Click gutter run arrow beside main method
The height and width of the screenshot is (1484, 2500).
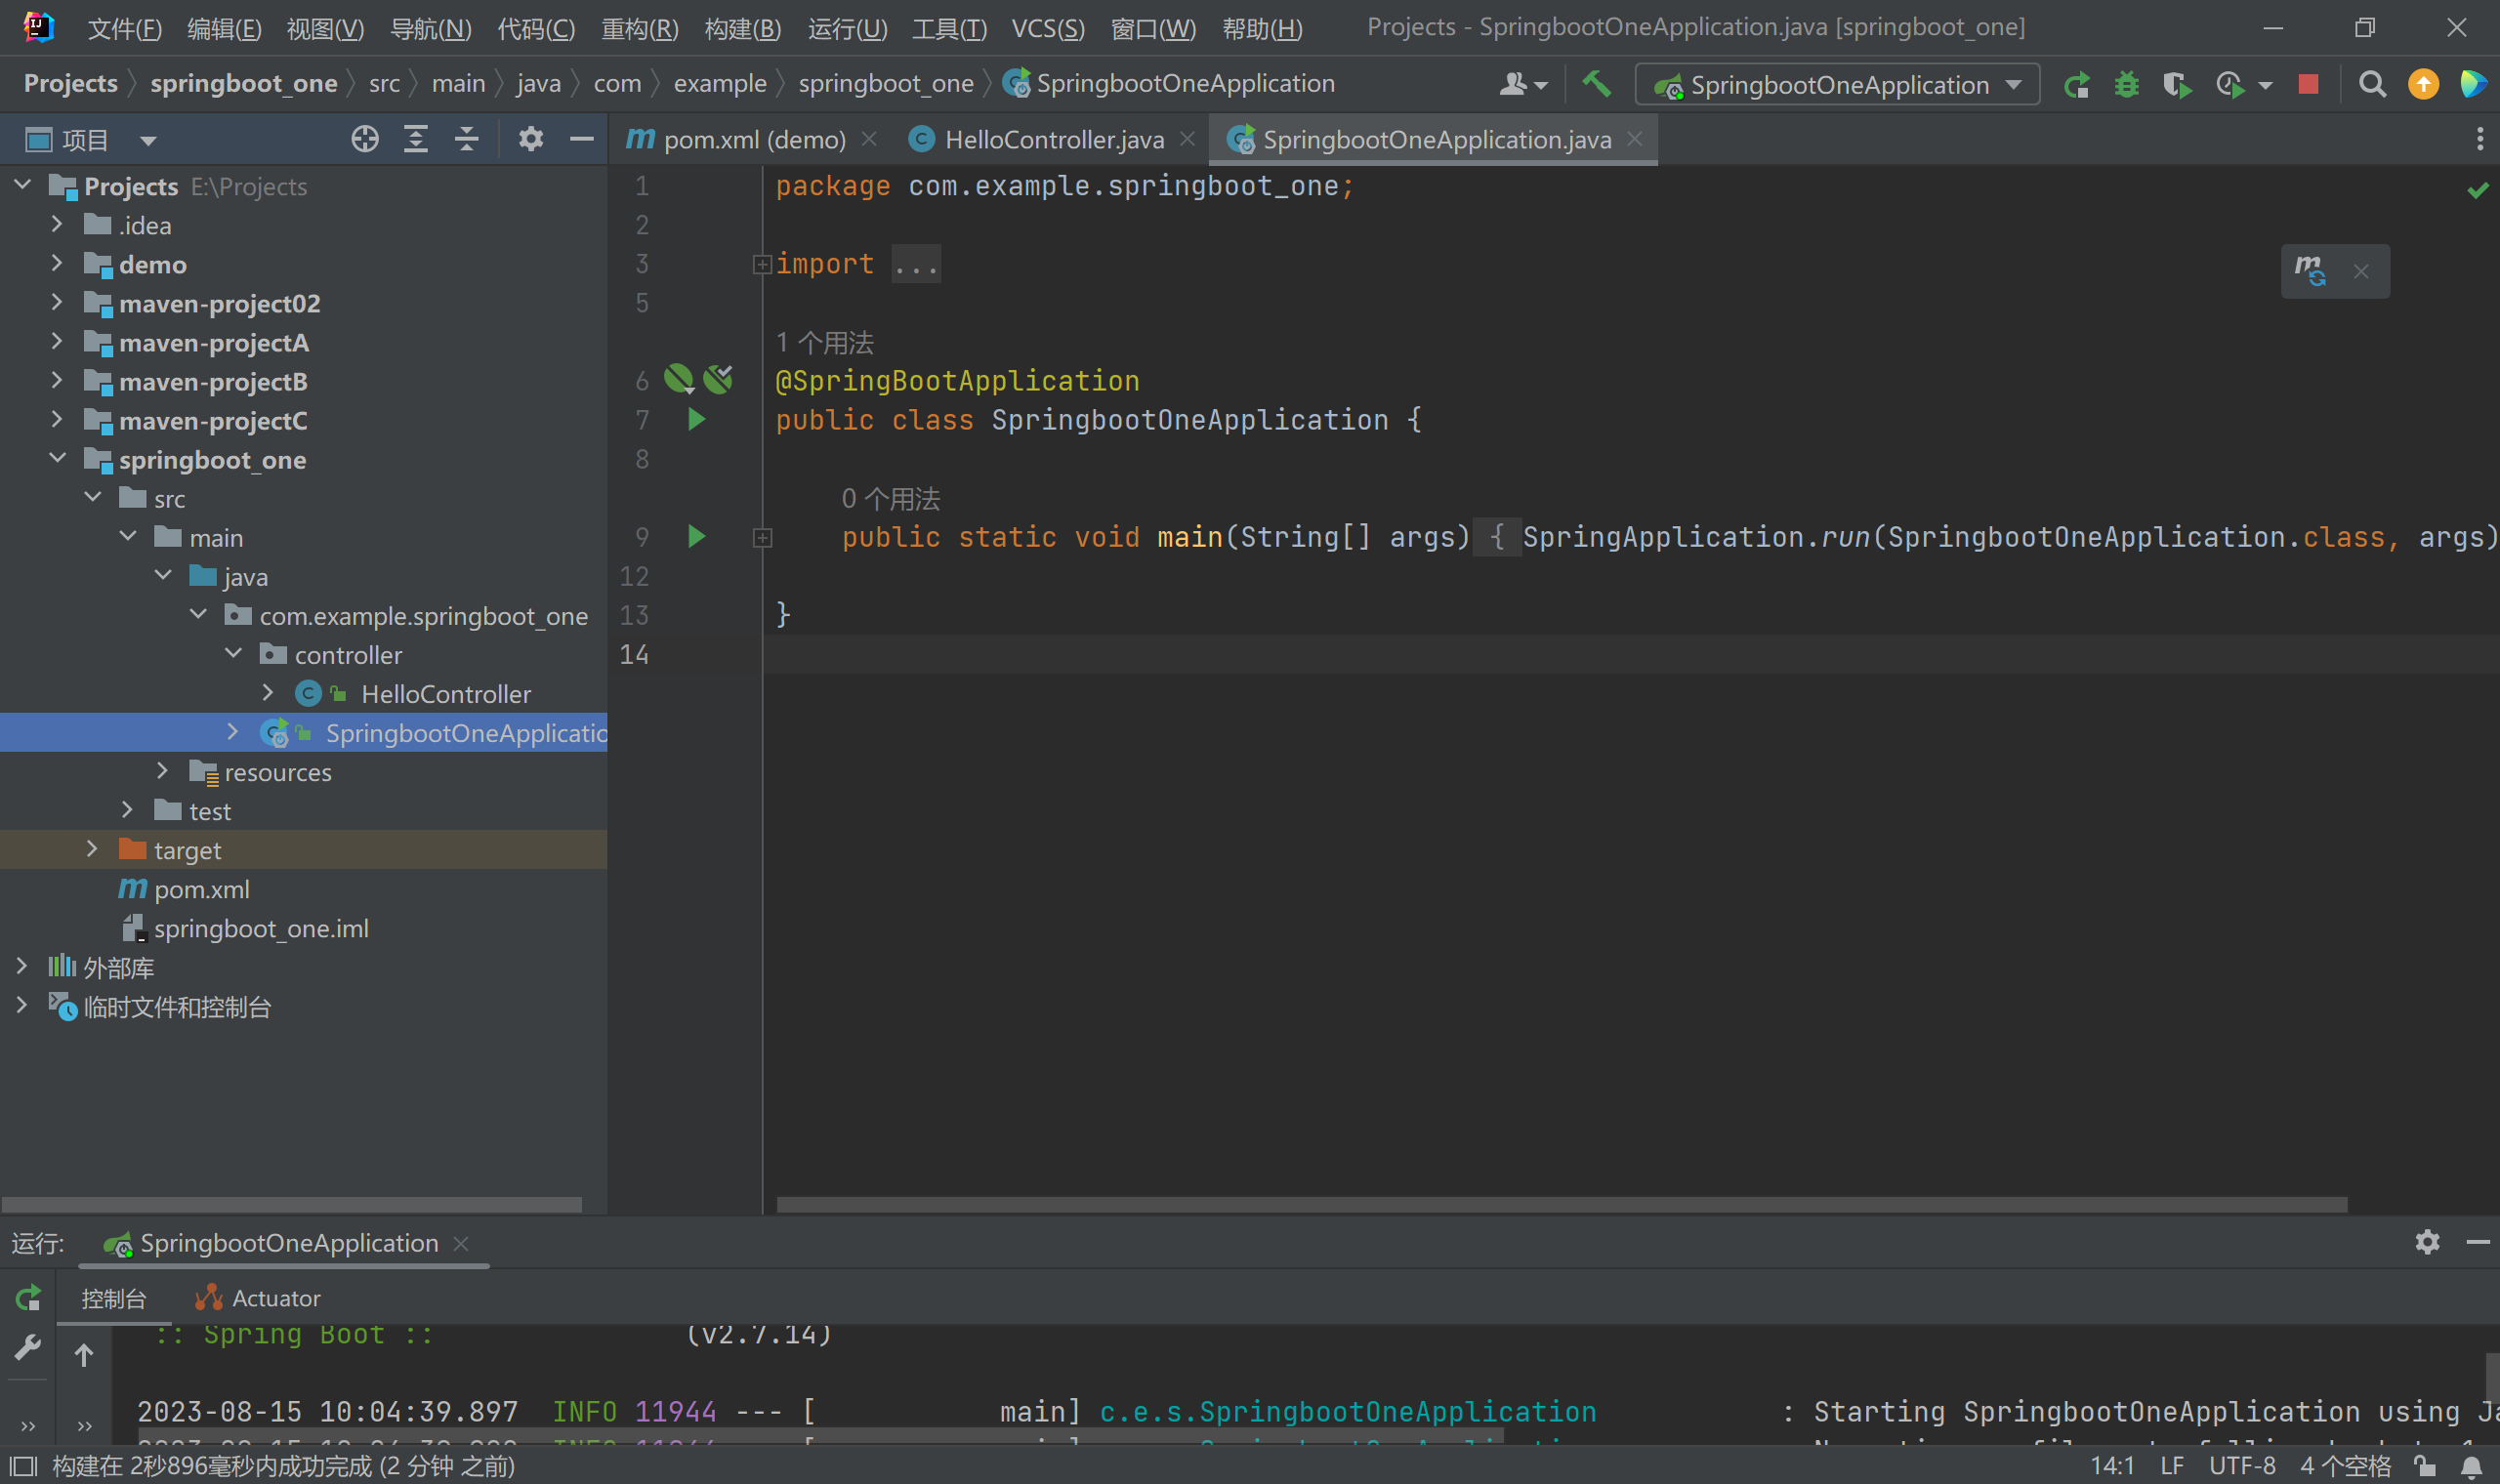pos(697,537)
